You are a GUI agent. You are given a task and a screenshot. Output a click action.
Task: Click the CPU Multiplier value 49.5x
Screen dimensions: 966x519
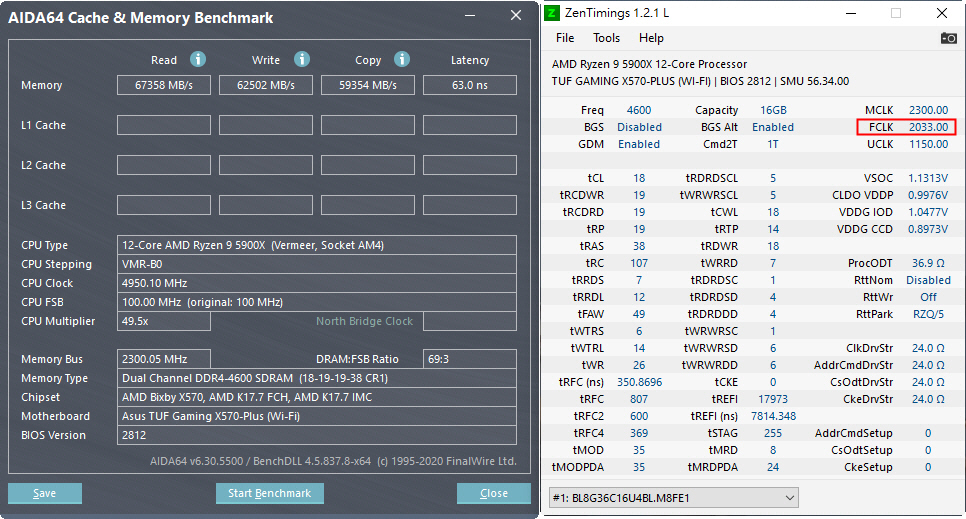click(164, 321)
